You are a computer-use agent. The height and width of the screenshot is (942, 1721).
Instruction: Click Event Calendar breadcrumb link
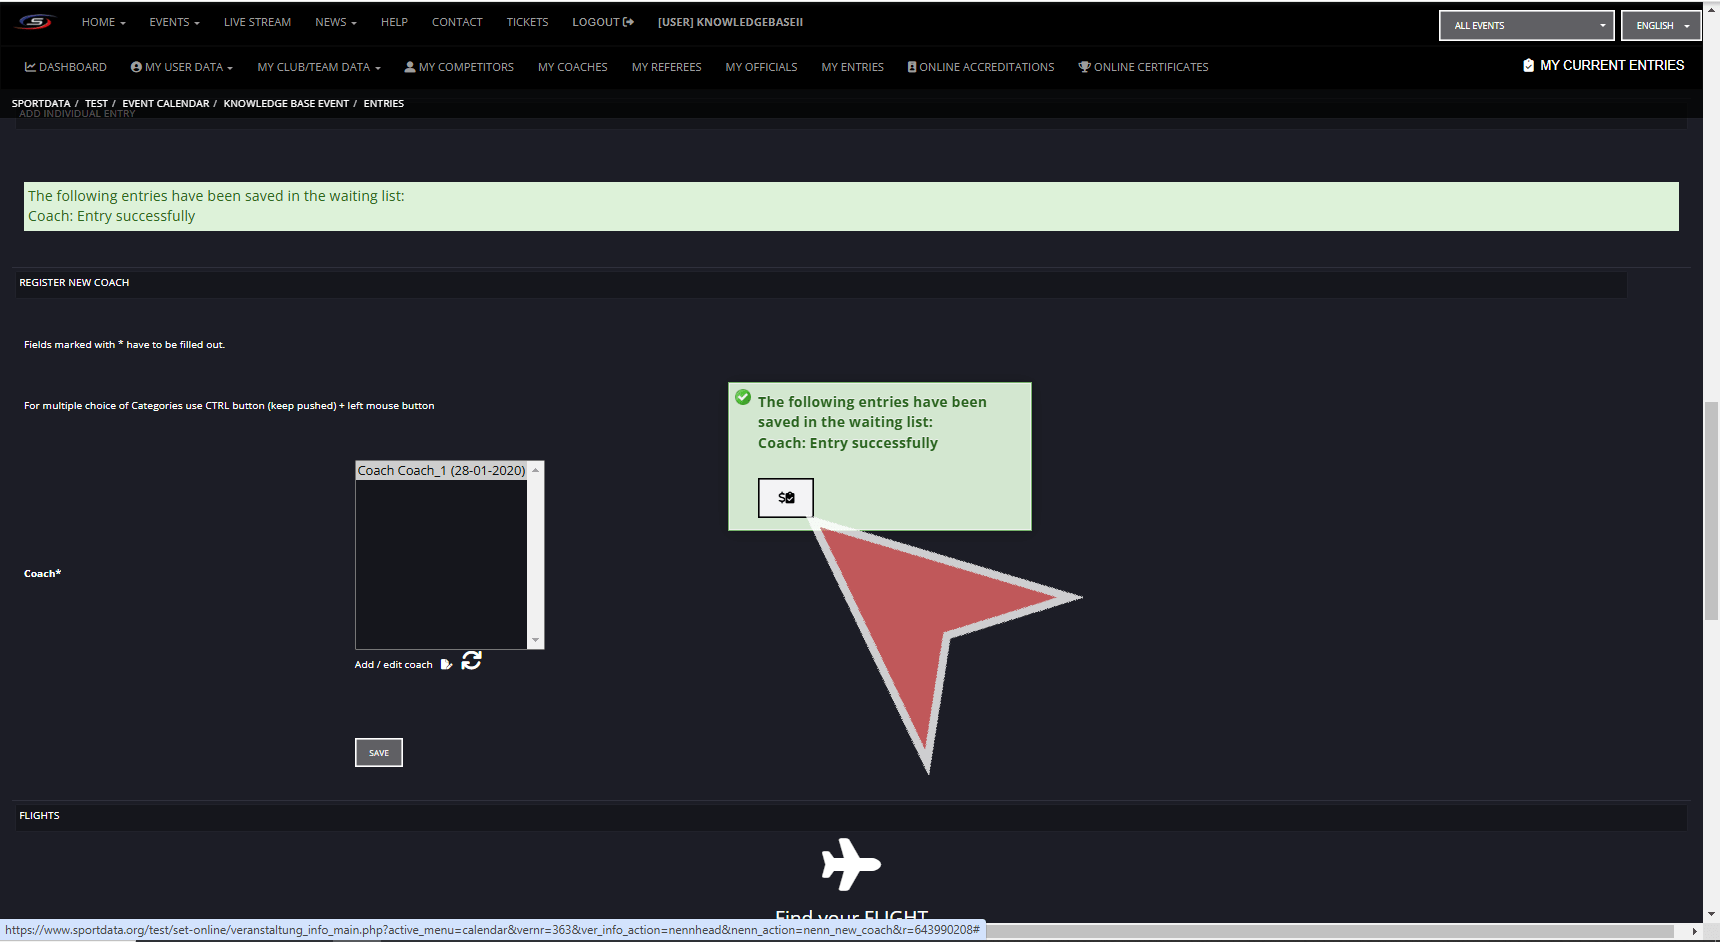point(166,104)
